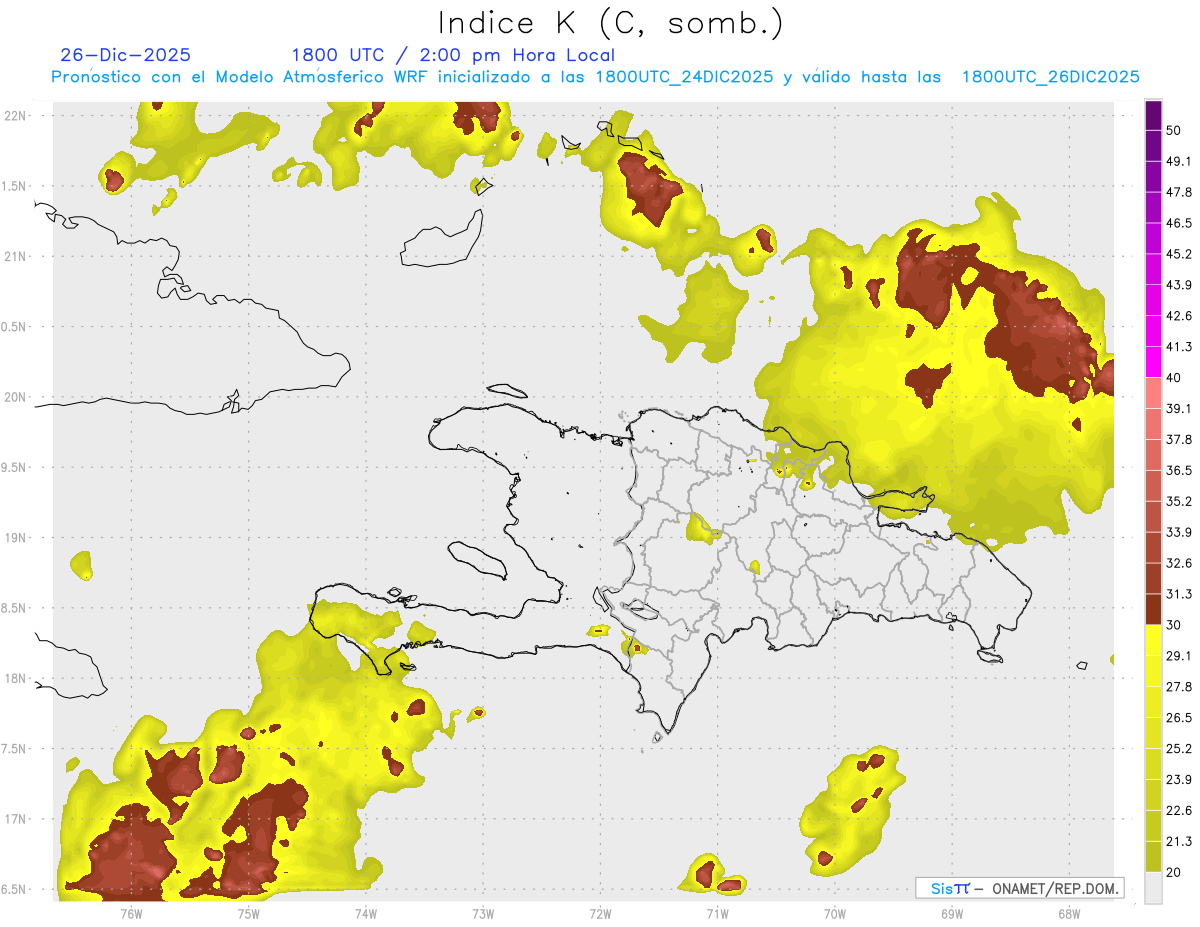Click the '75W' longitude axis label
Viewport: 1200px width, 927px height.
point(248,913)
